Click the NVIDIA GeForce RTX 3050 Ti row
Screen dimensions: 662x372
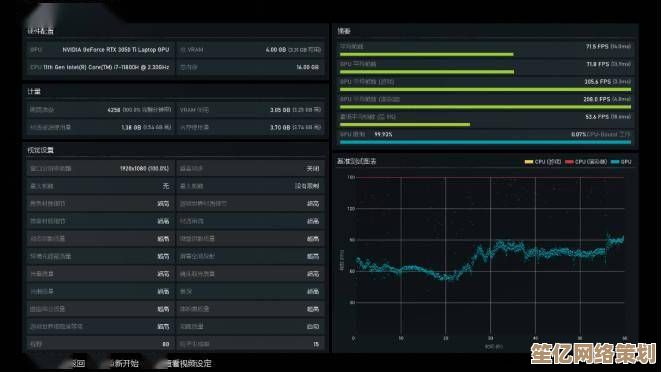[100, 50]
